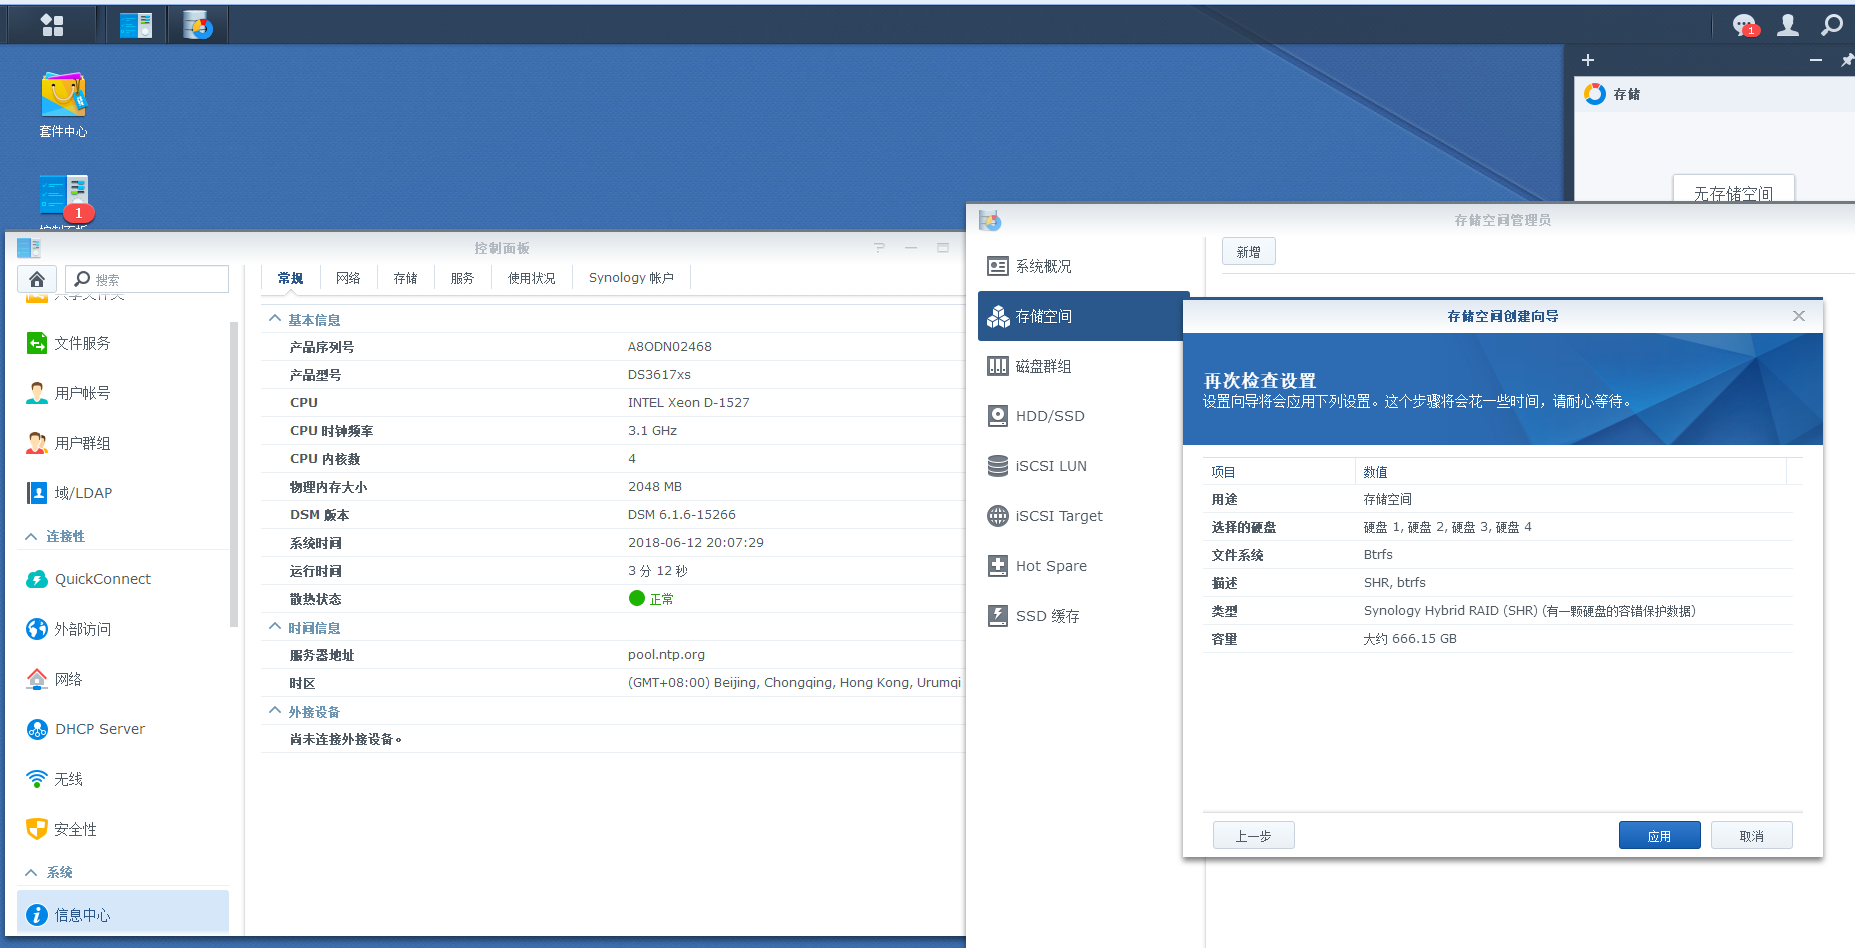Viewport: 1855px width, 948px height.
Task: Switch to 存储 tab in Info Center
Action: click(405, 278)
